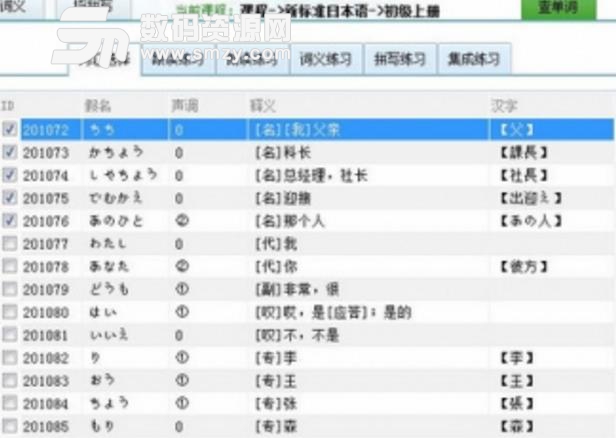Select the meaning [专]王

coord(276,381)
